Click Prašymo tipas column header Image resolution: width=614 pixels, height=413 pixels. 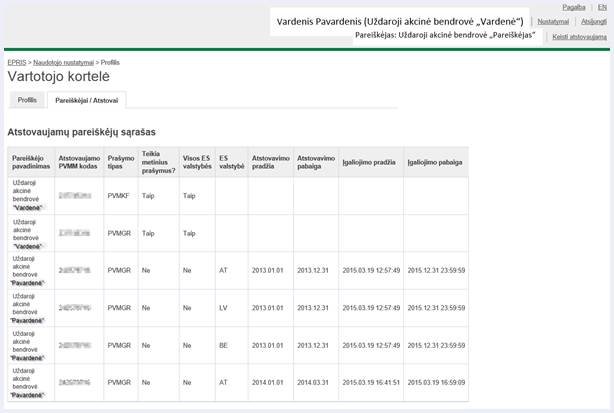click(121, 162)
